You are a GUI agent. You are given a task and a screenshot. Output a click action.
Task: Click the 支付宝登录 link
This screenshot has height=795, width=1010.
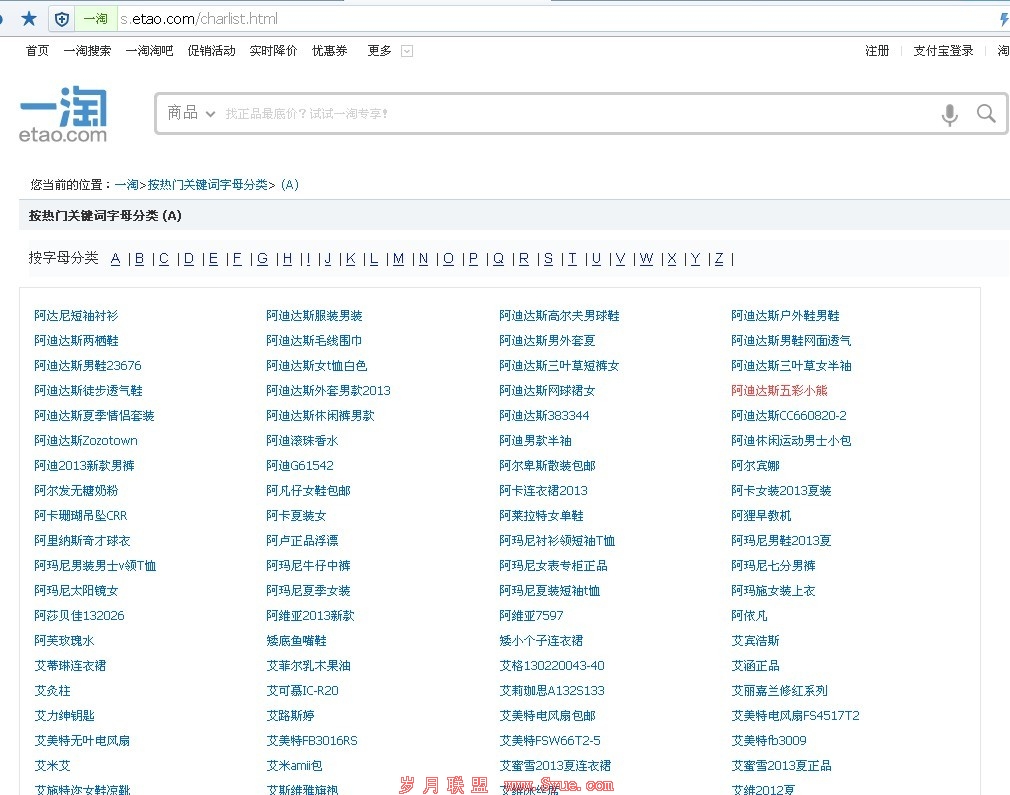click(x=942, y=51)
